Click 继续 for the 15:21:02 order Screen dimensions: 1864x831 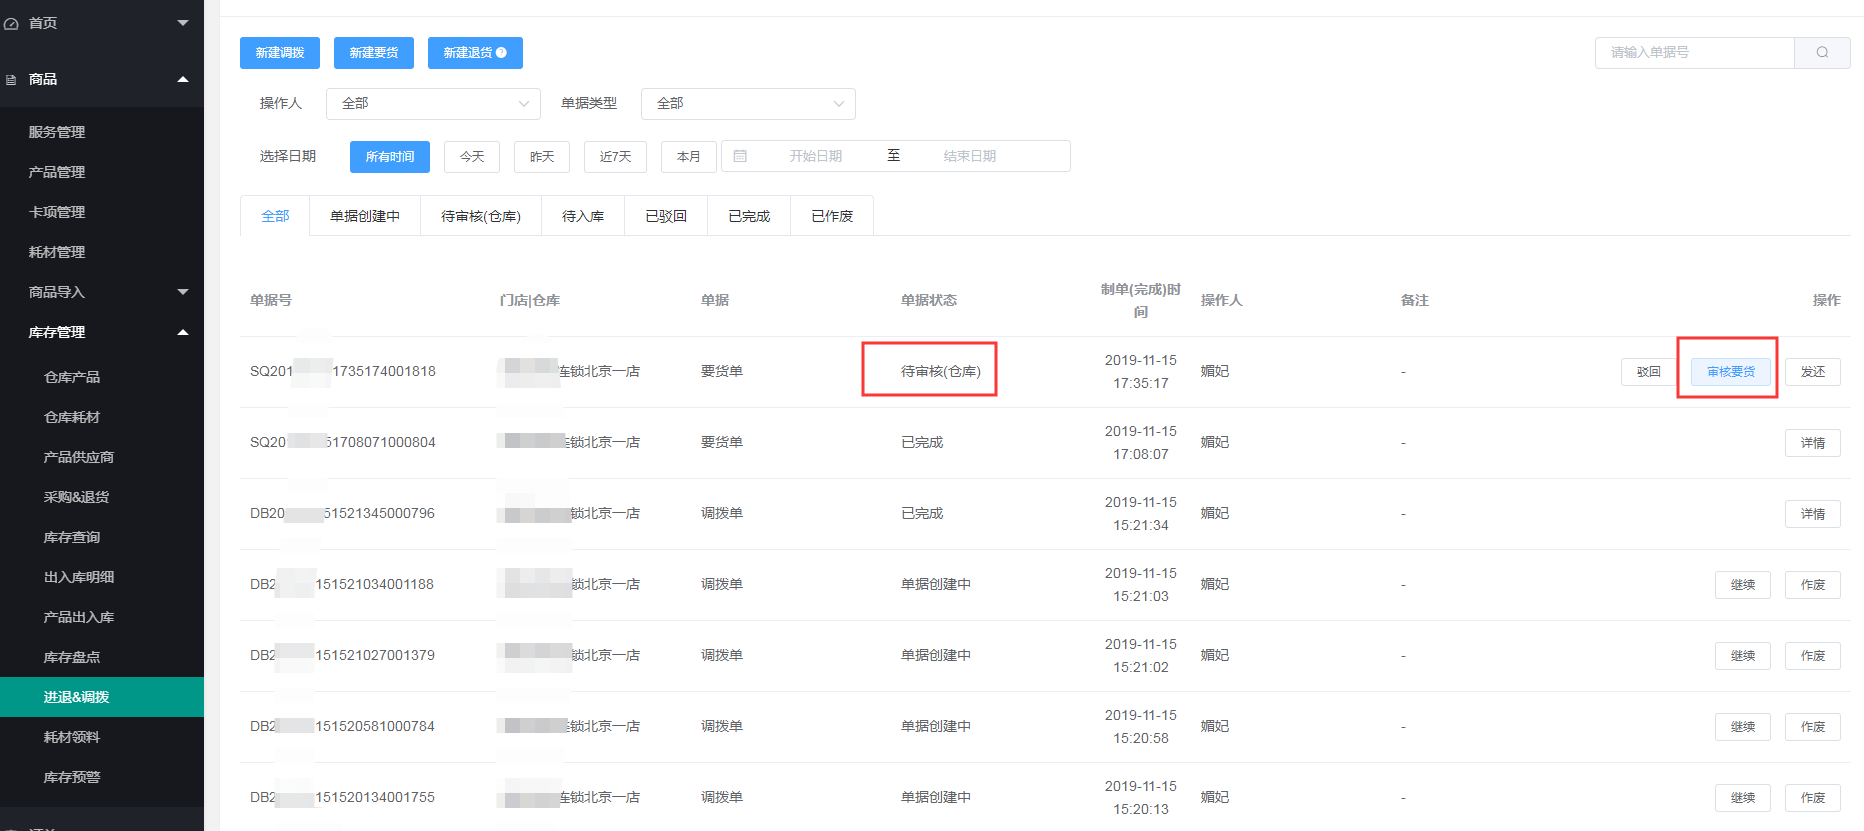coord(1743,656)
